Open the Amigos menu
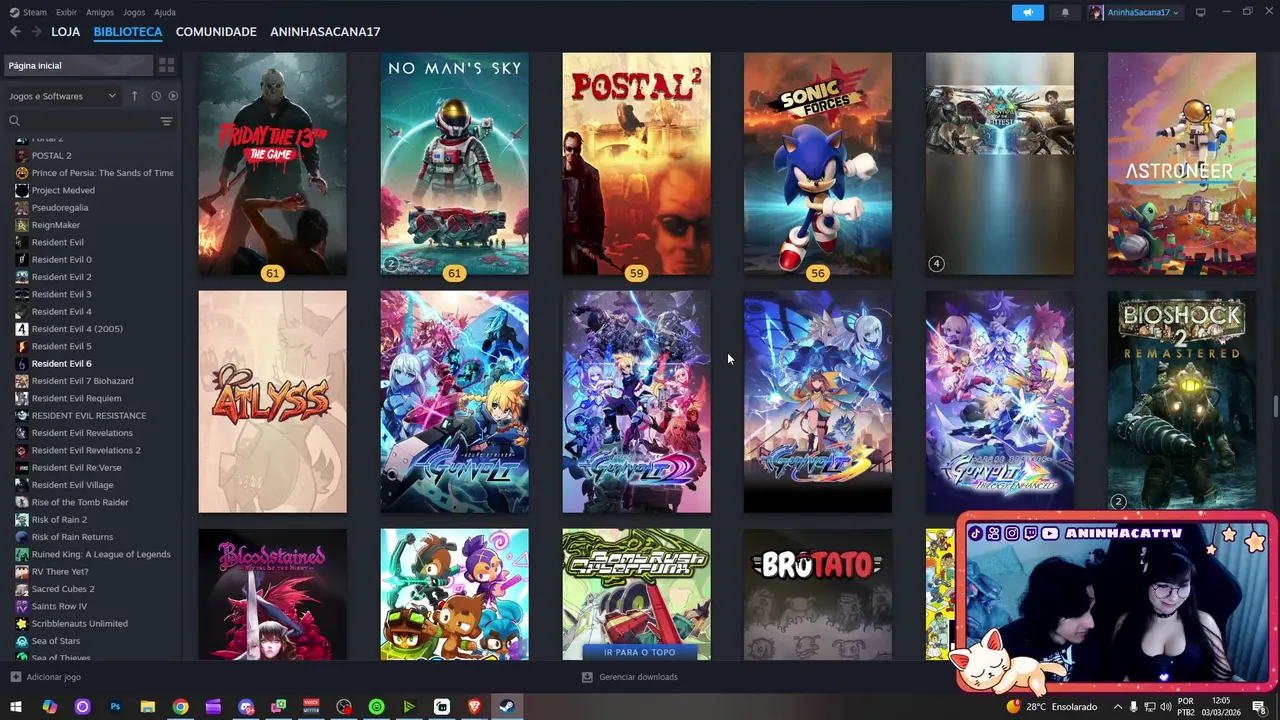Screen dimensions: 1280x720 100,12
